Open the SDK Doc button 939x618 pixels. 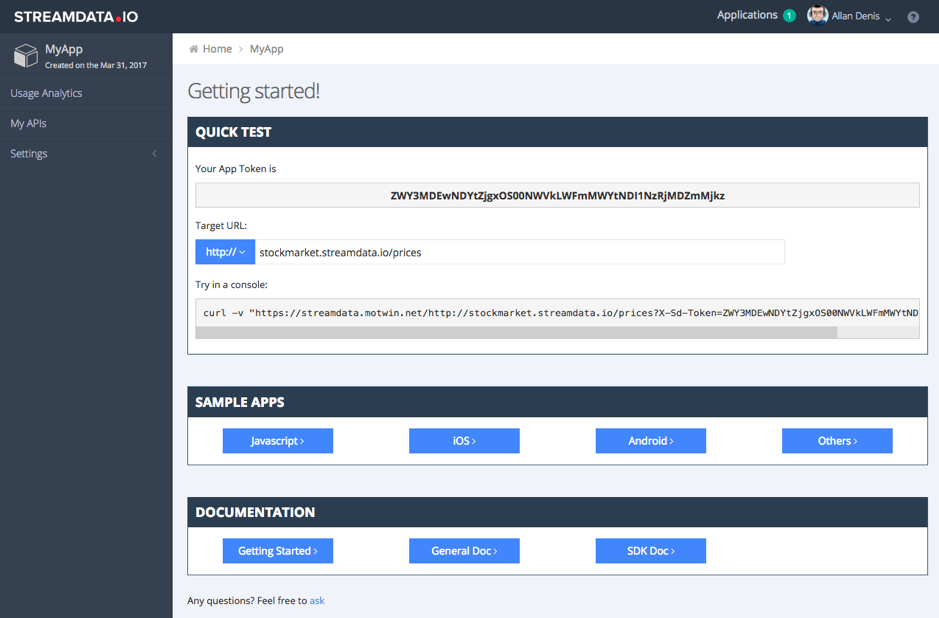pos(651,551)
